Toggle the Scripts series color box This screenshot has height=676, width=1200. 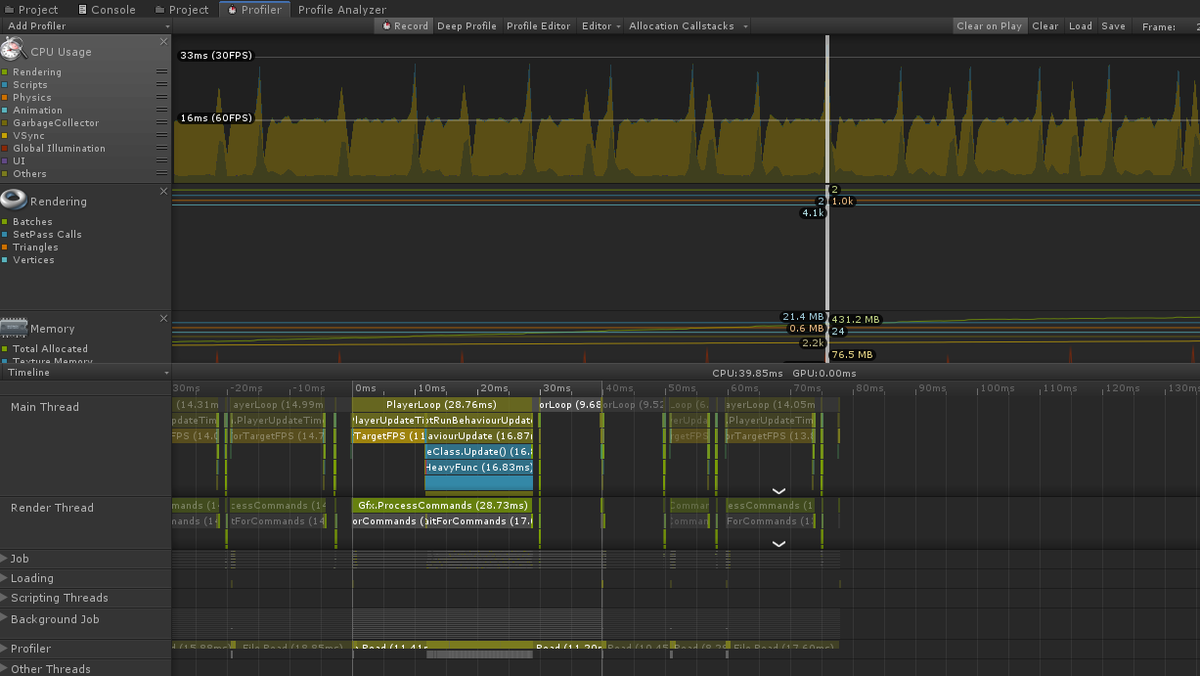[5, 85]
